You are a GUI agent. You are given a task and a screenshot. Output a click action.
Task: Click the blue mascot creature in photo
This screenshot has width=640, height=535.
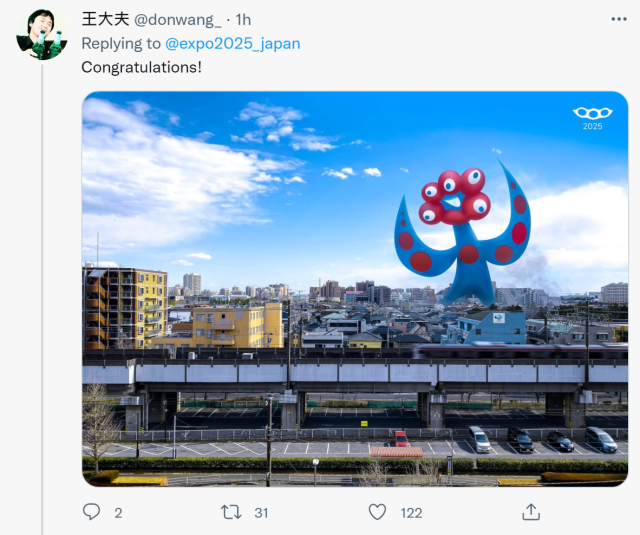pyautogui.click(x=462, y=233)
